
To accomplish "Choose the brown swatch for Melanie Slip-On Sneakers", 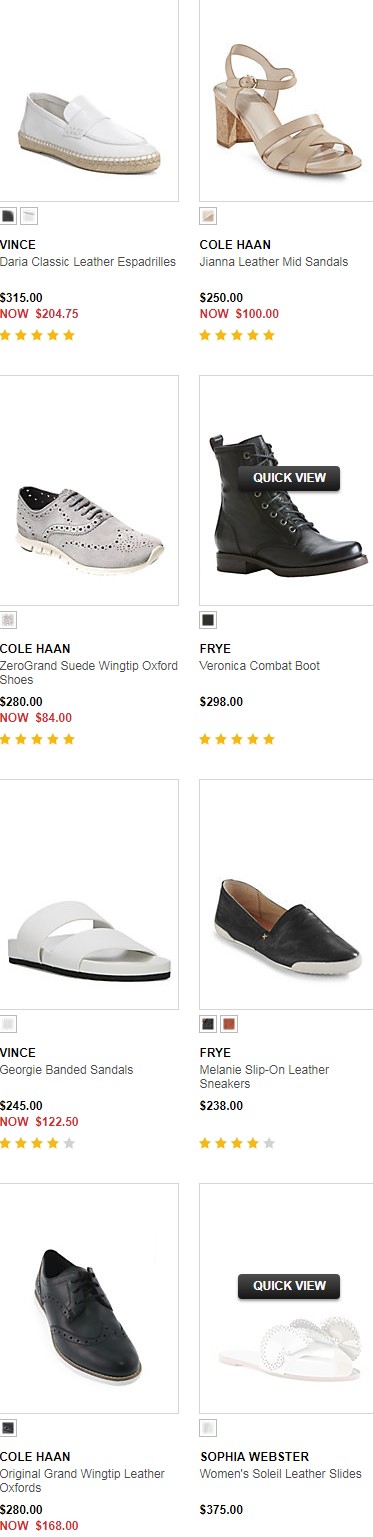I will pos(229,1024).
